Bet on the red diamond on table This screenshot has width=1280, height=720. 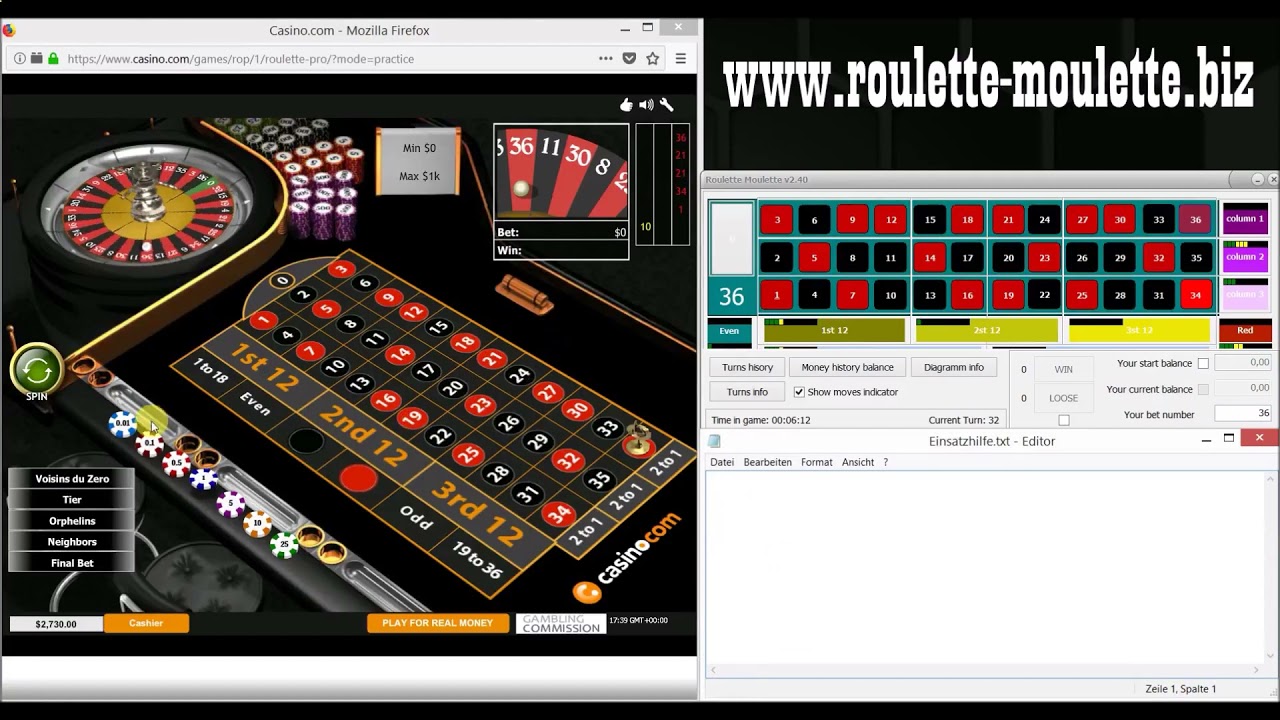click(357, 478)
